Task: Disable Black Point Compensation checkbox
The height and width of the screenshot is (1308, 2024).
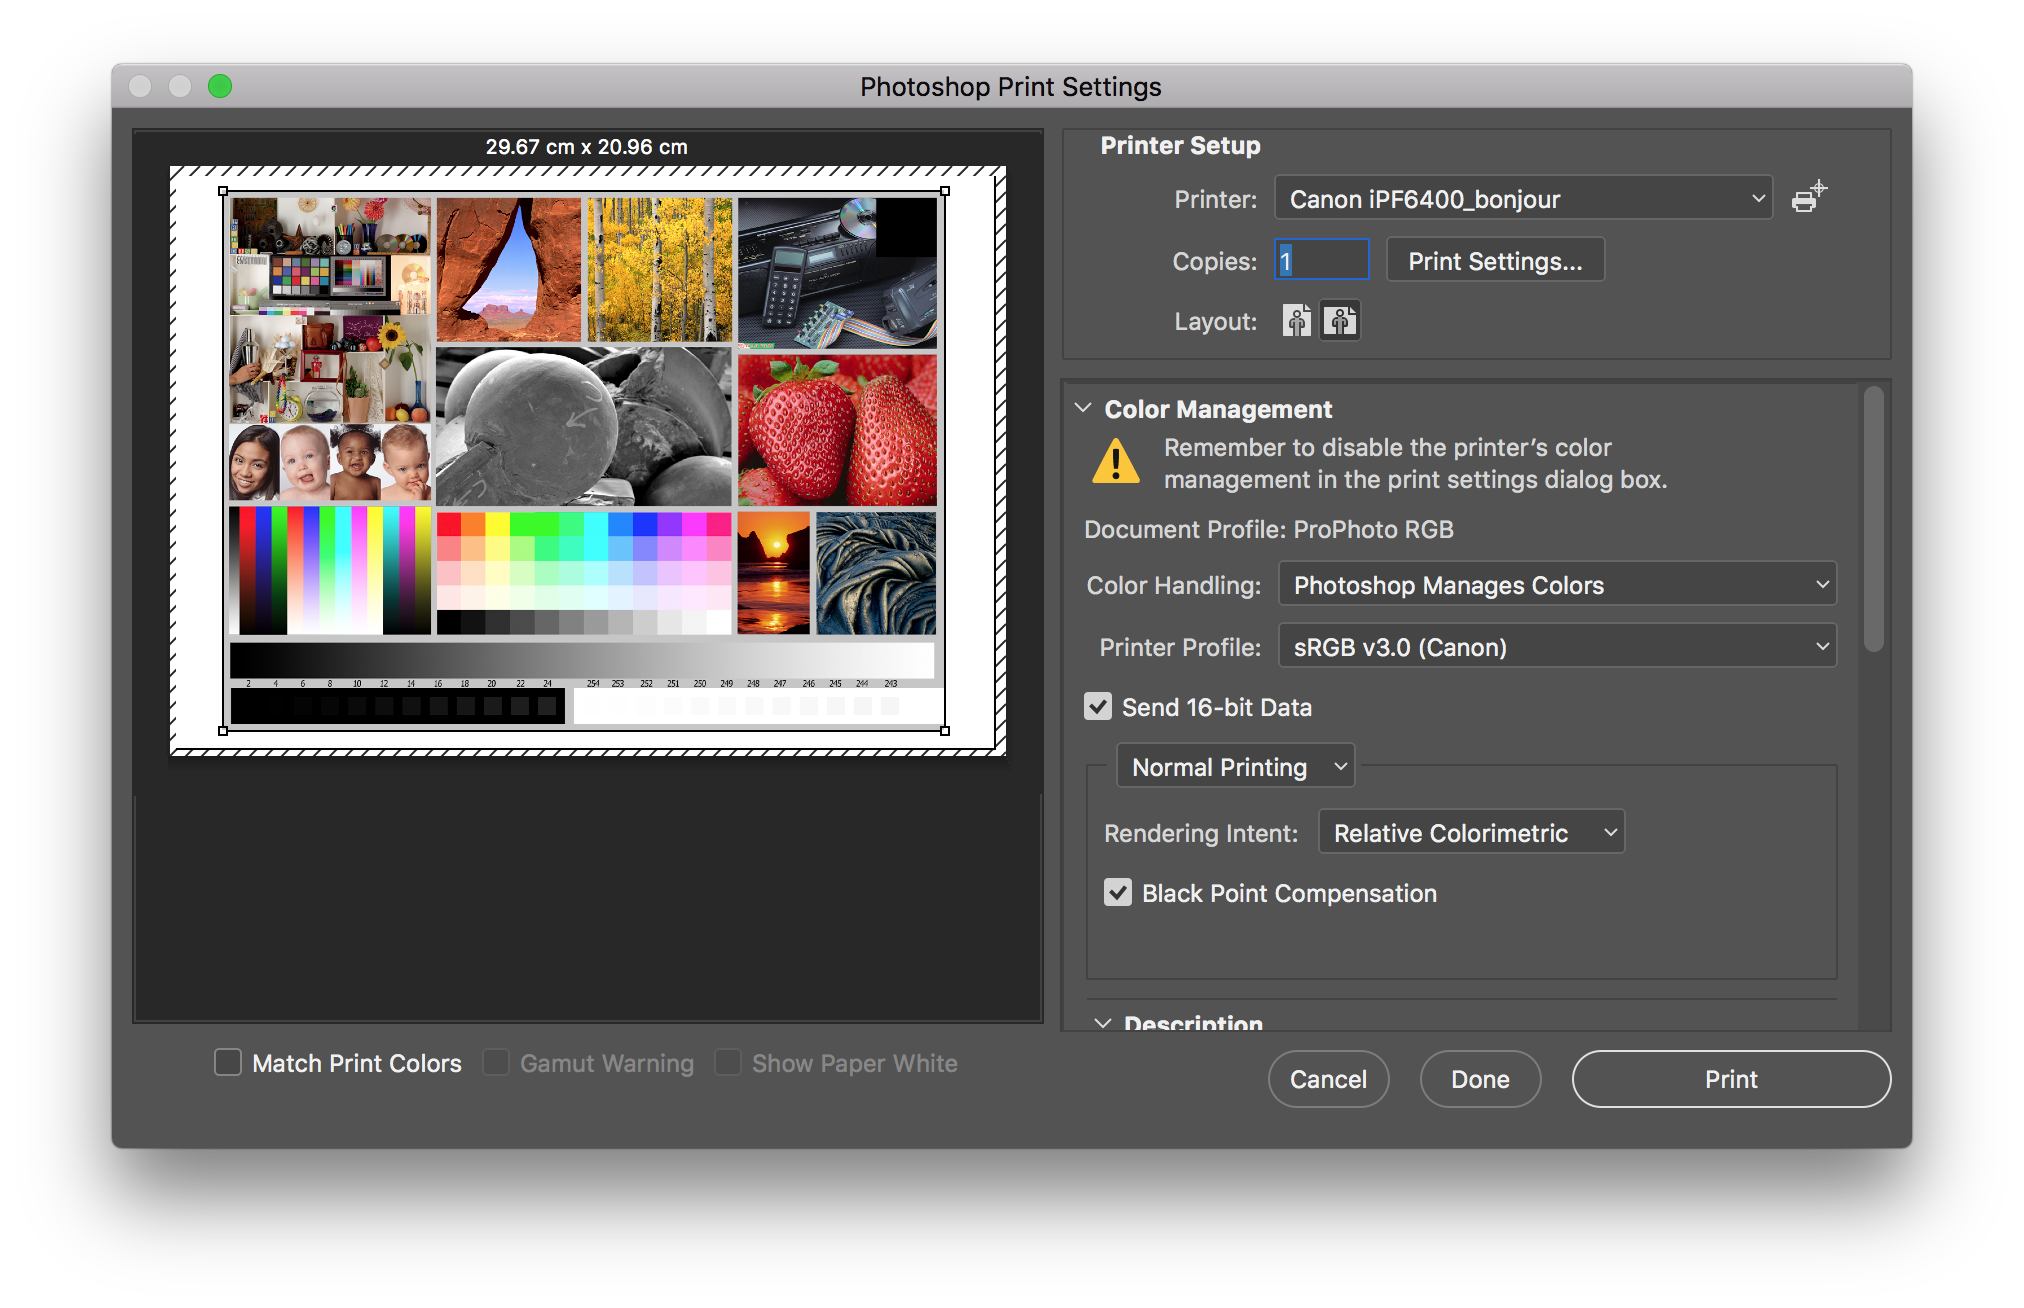Action: 1118,893
